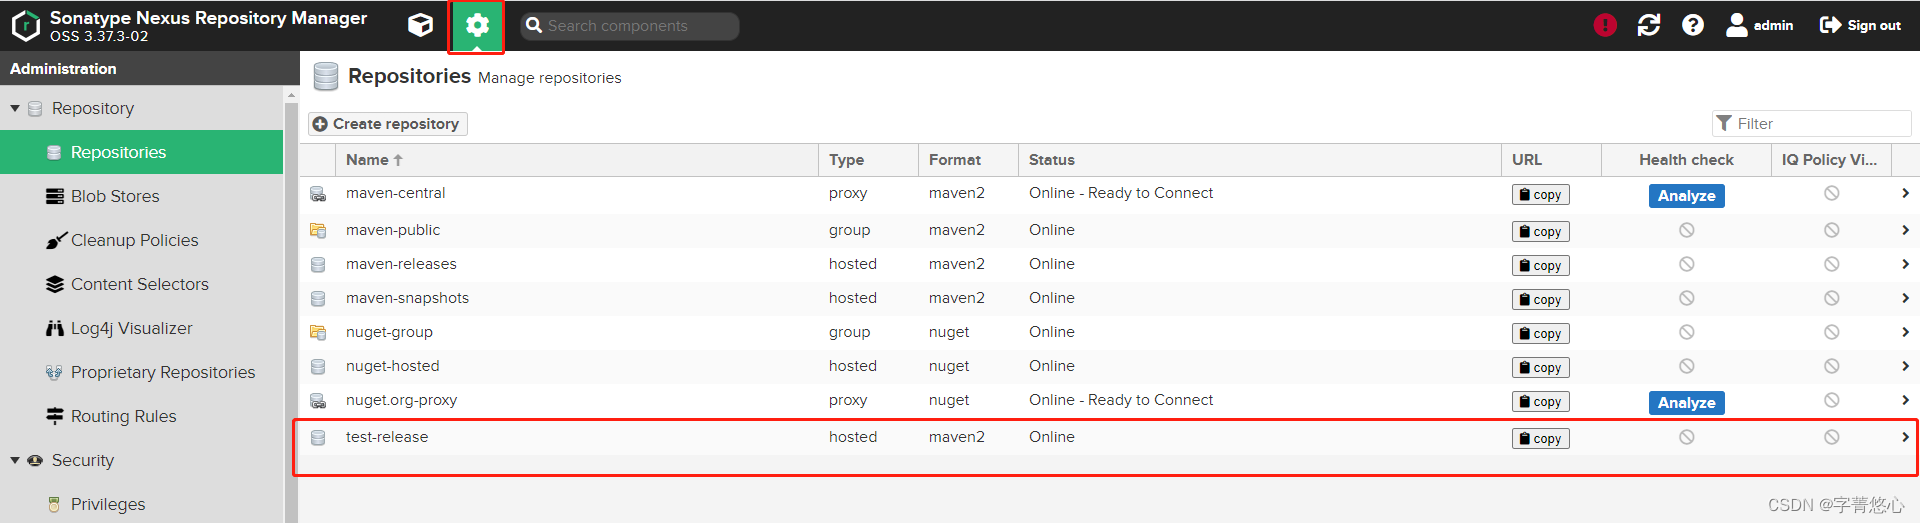Click the Refresh icon in header
Viewport: 1920px width, 523px height.
point(1649,25)
